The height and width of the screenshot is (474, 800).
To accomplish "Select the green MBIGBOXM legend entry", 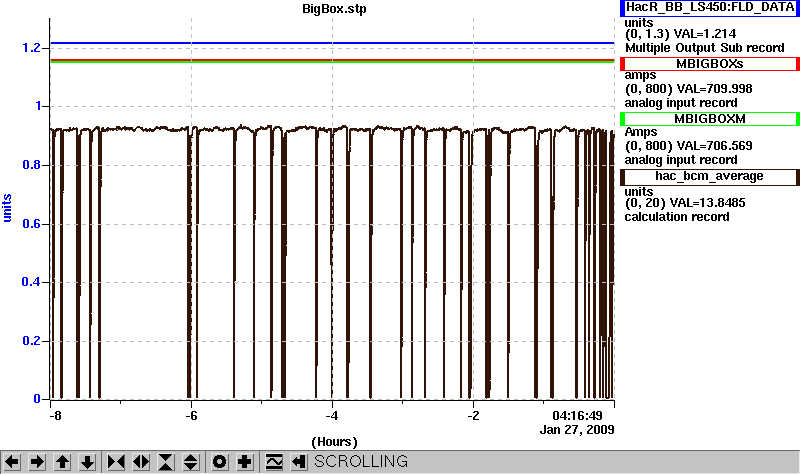I will tap(710, 119).
